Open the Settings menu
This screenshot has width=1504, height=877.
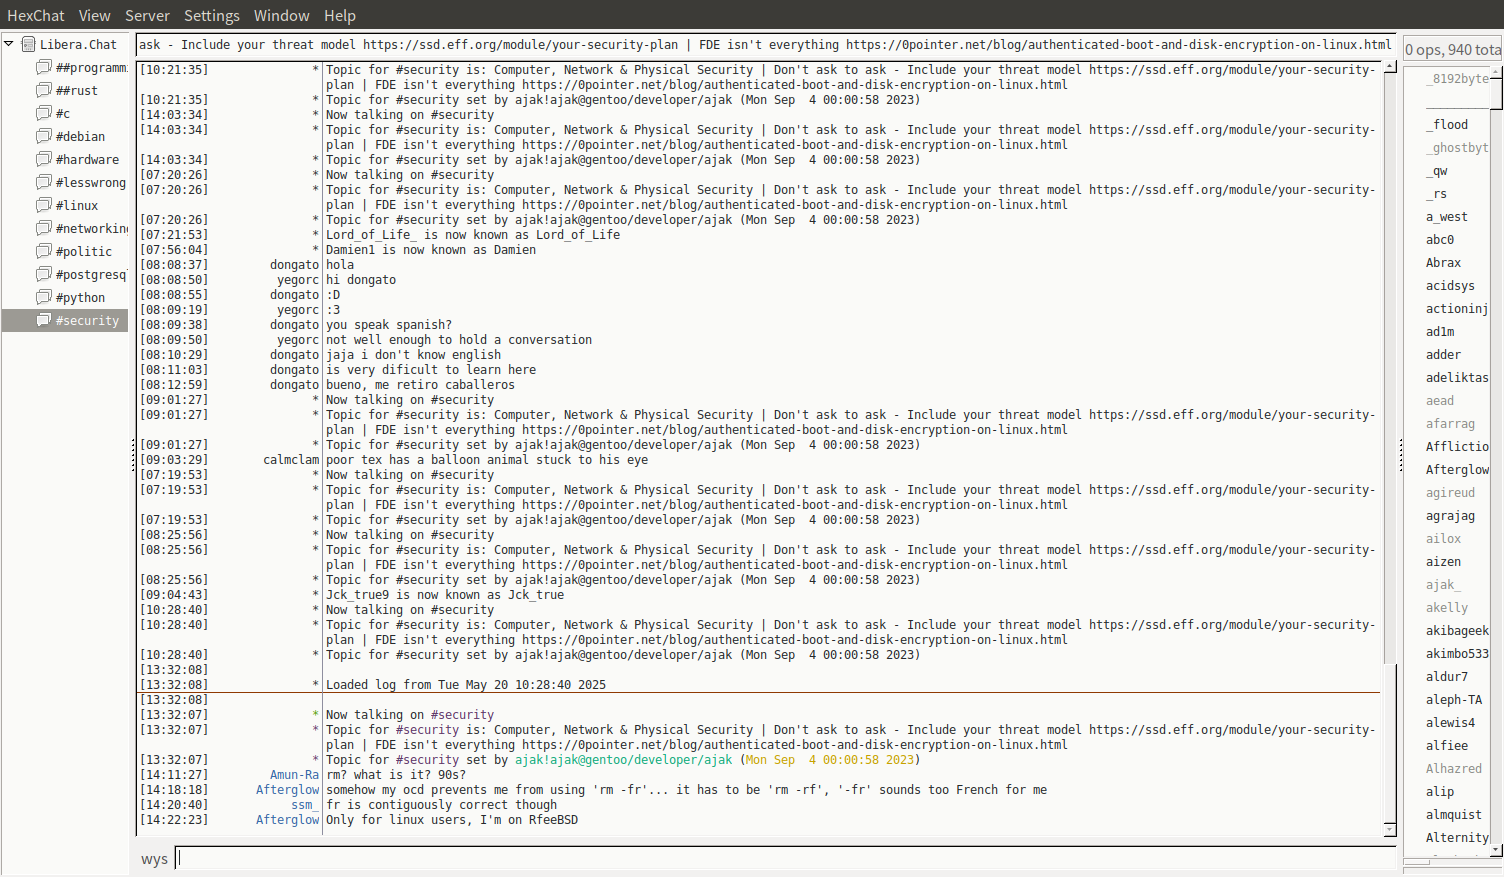(x=211, y=15)
